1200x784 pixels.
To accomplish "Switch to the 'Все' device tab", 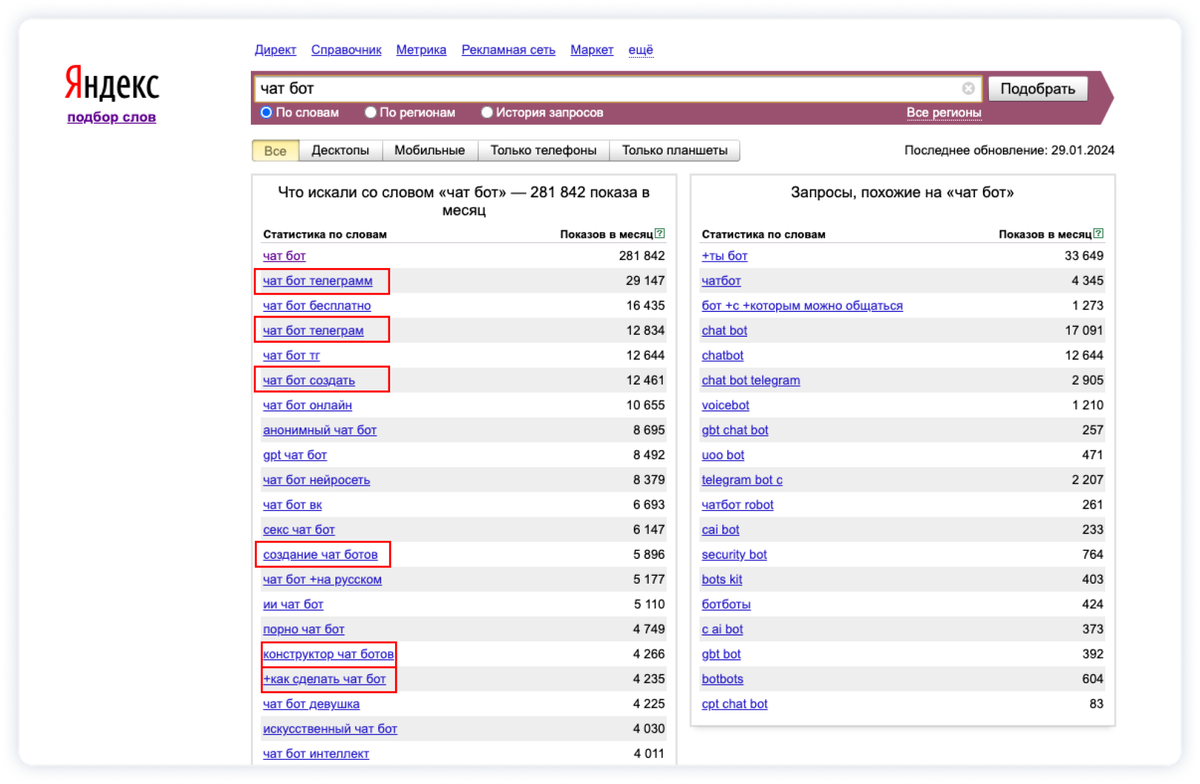I will pos(275,151).
